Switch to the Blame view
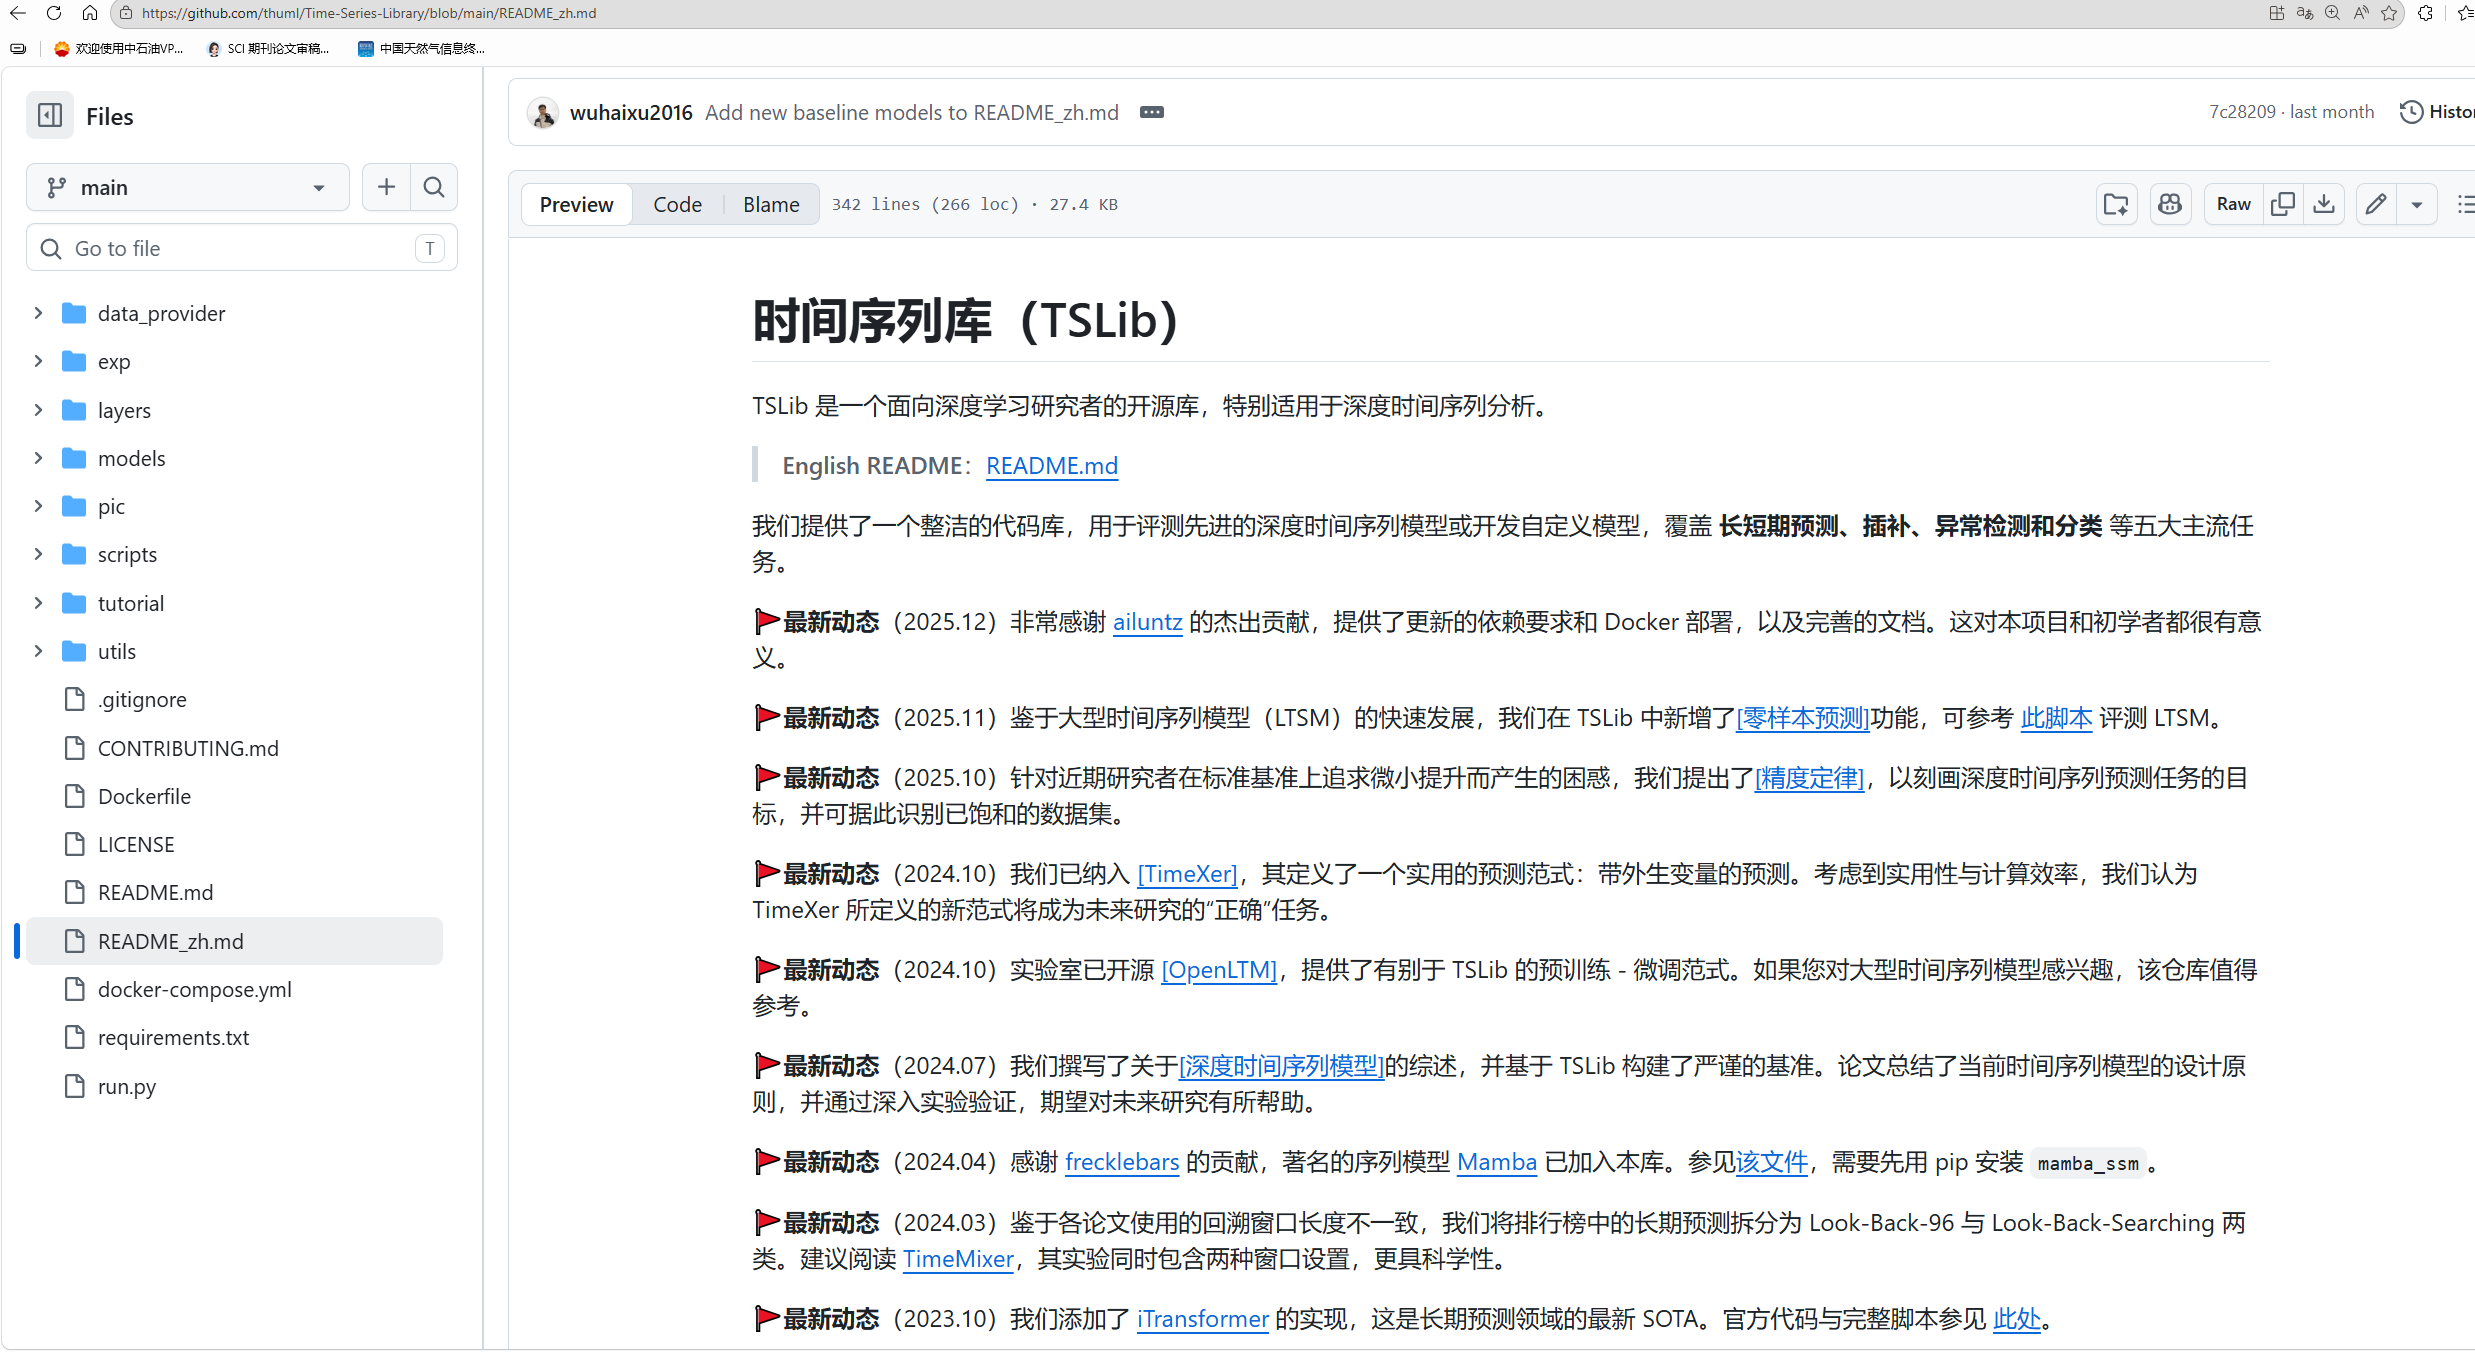 pos(771,204)
